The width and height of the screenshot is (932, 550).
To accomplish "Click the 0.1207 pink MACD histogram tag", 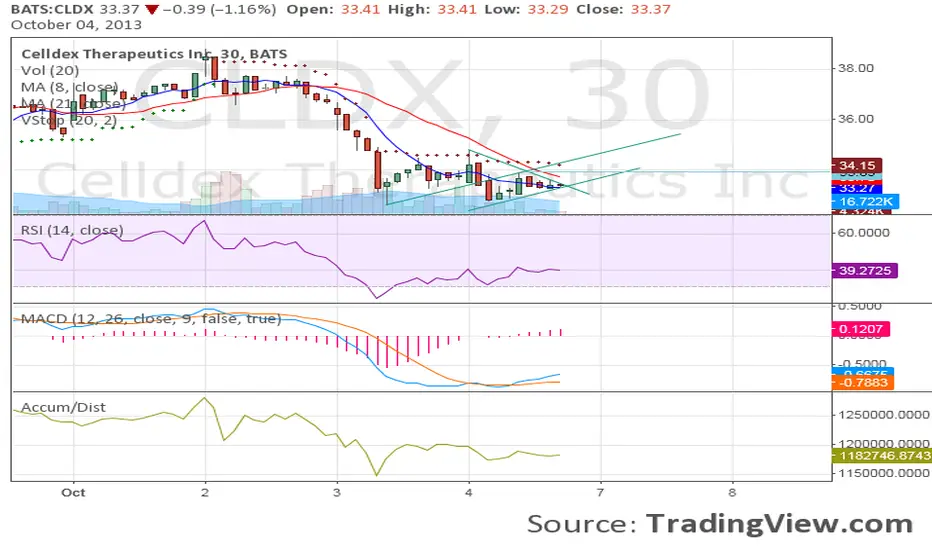I will pyautogui.click(x=861, y=329).
